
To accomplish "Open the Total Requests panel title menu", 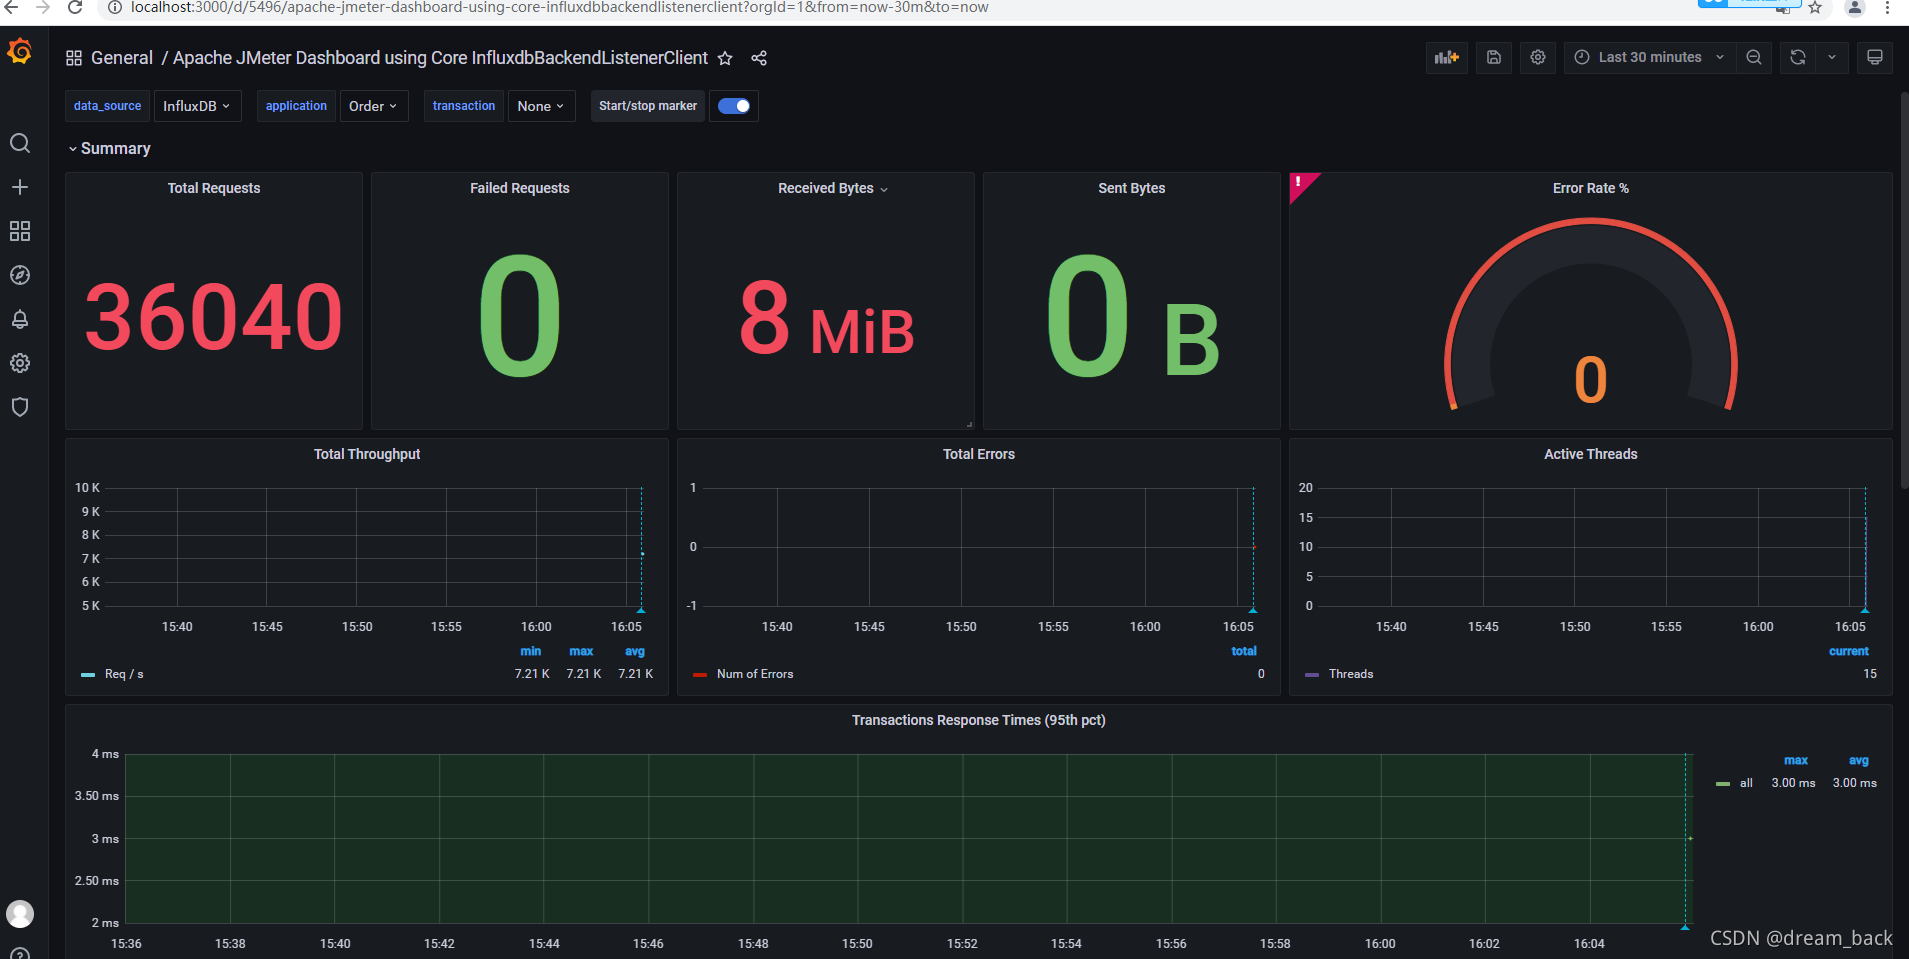I will [214, 188].
